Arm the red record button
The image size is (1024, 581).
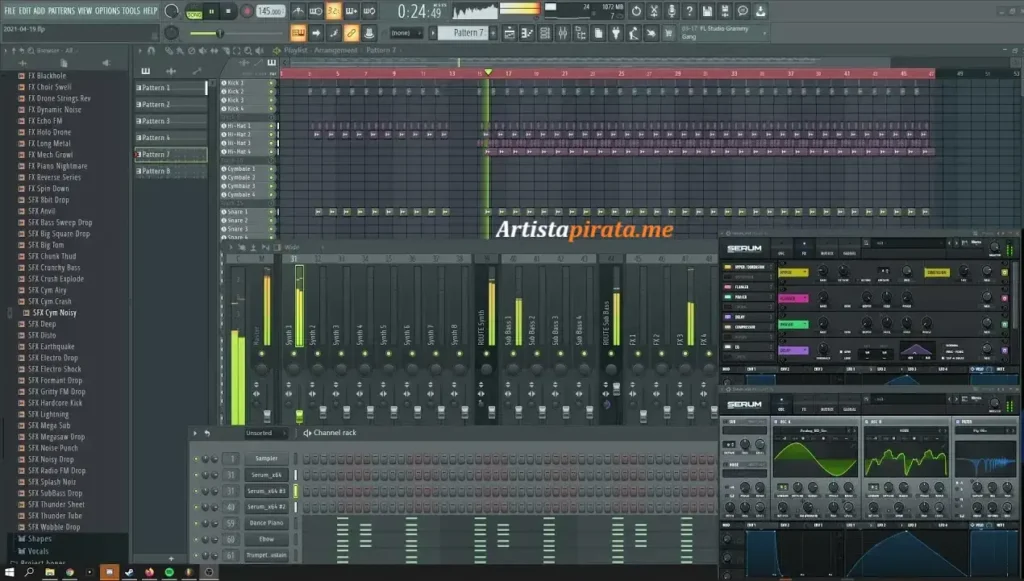click(x=247, y=11)
